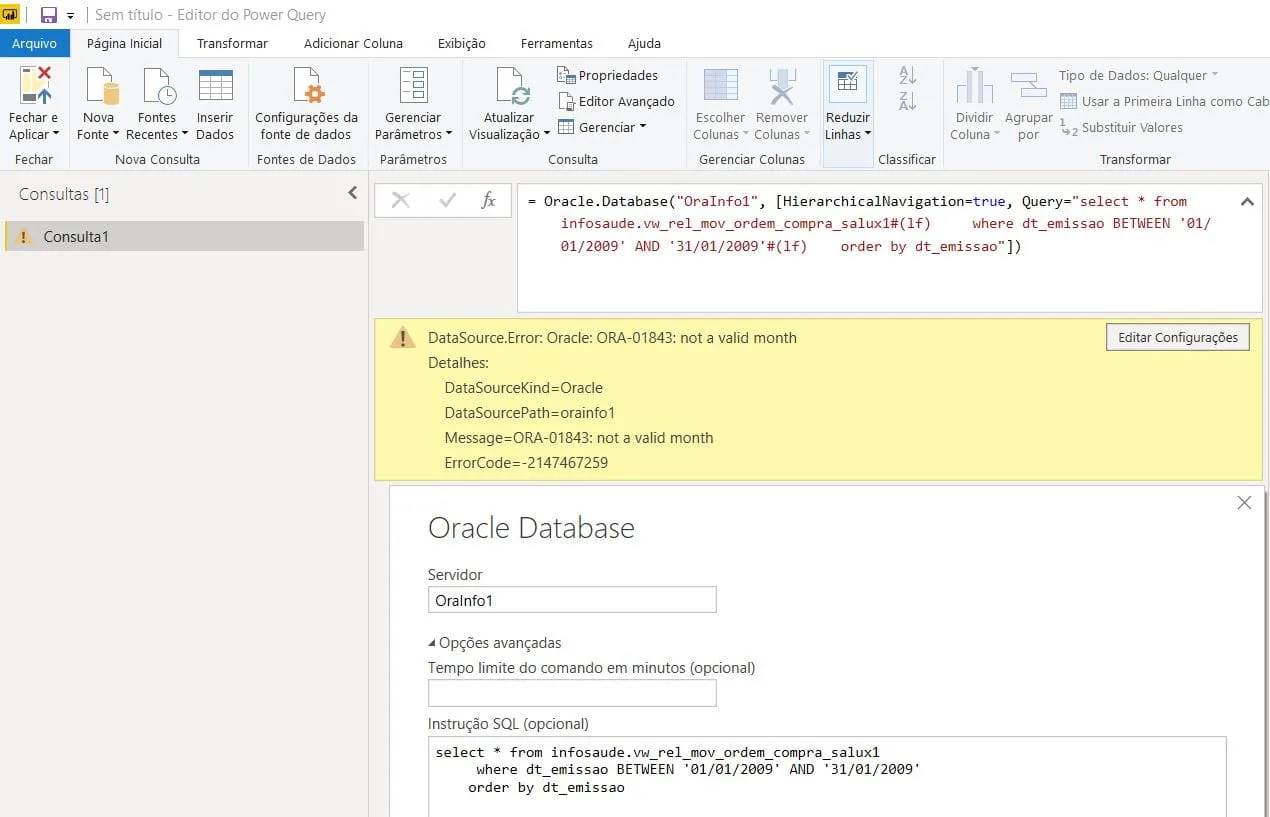Close the Oracle Database dialog
Image resolution: width=1270 pixels, height=817 pixels.
pos(1244,503)
